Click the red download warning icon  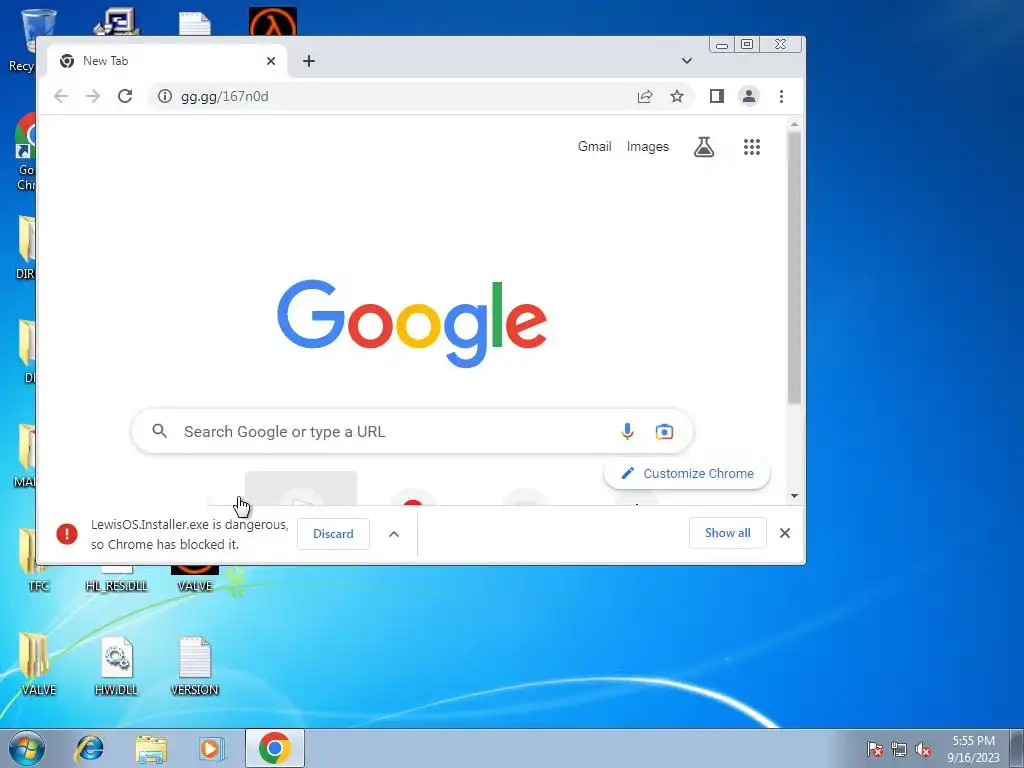pos(67,534)
